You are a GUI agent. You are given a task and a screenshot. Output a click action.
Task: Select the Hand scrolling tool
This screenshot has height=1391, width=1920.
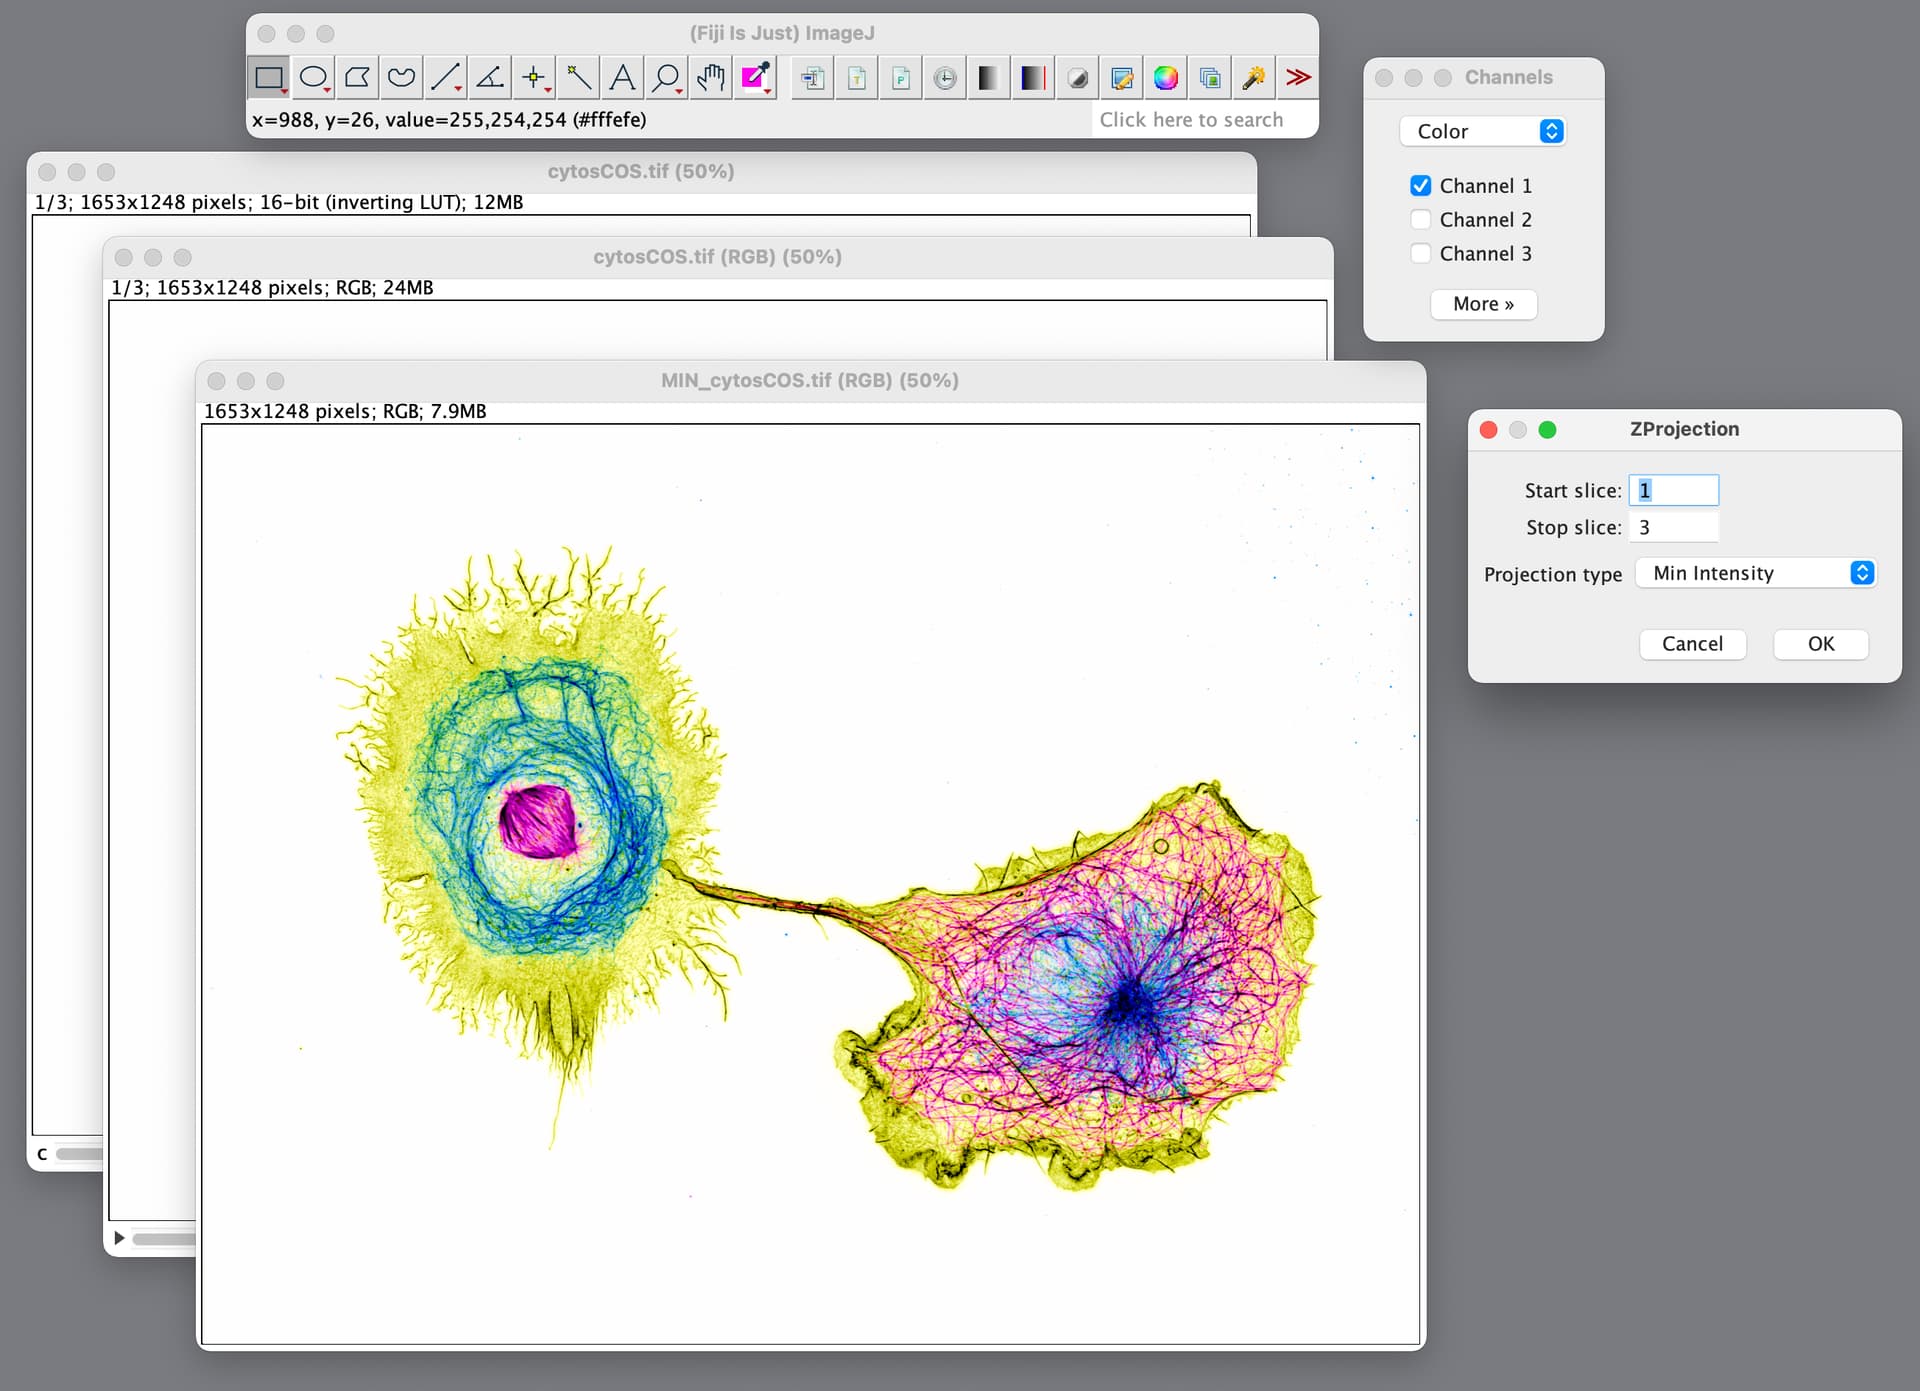point(710,78)
